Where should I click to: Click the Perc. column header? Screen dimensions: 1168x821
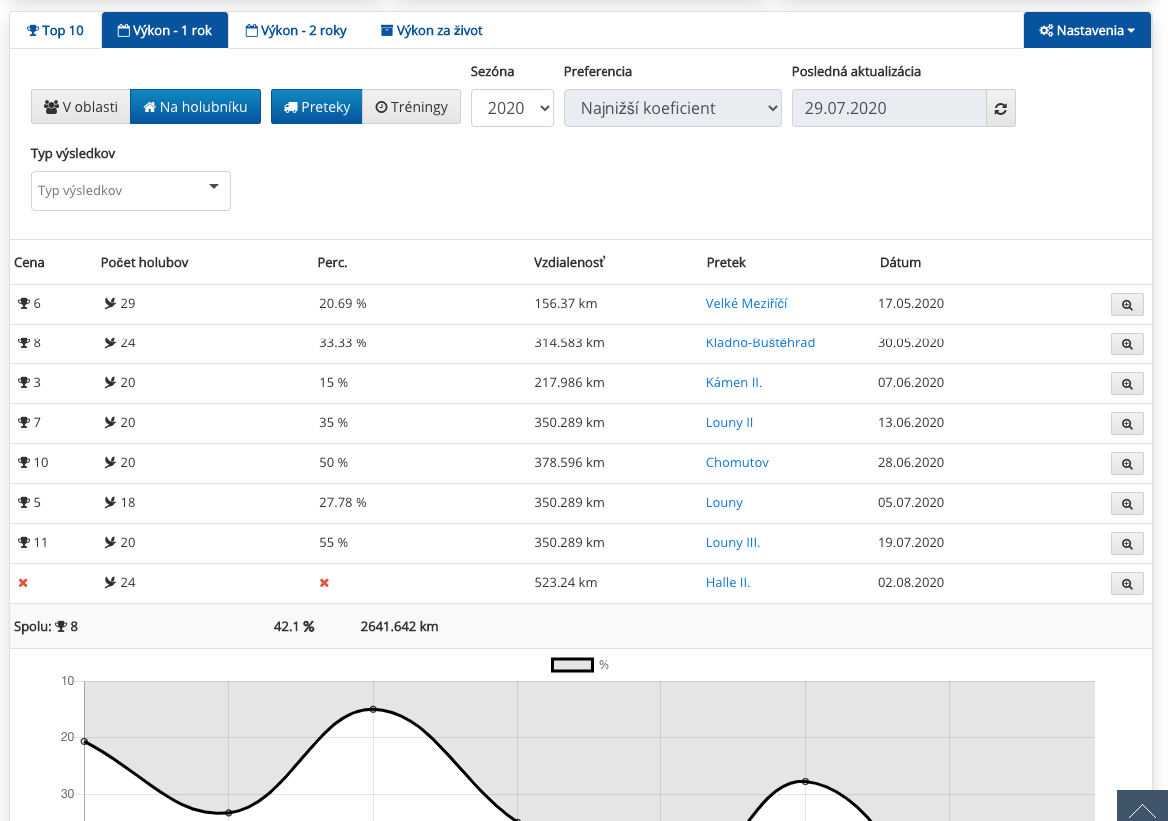pos(332,262)
